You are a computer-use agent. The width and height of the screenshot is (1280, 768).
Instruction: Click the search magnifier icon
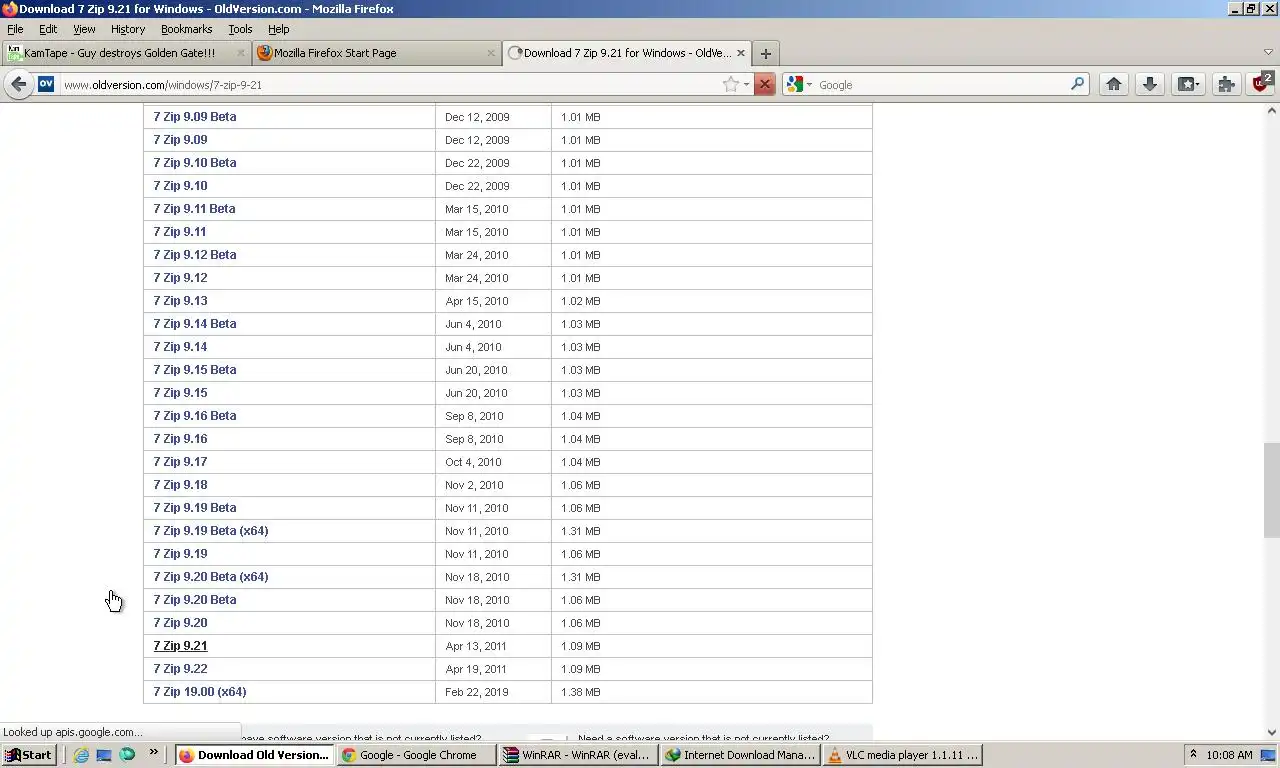[1077, 85]
